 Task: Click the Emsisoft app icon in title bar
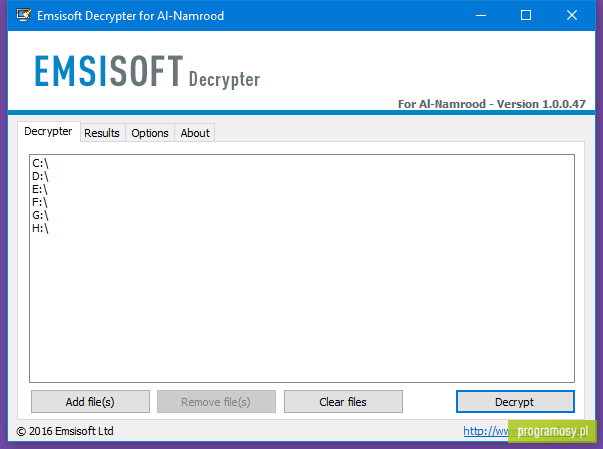pyautogui.click(x=23, y=15)
